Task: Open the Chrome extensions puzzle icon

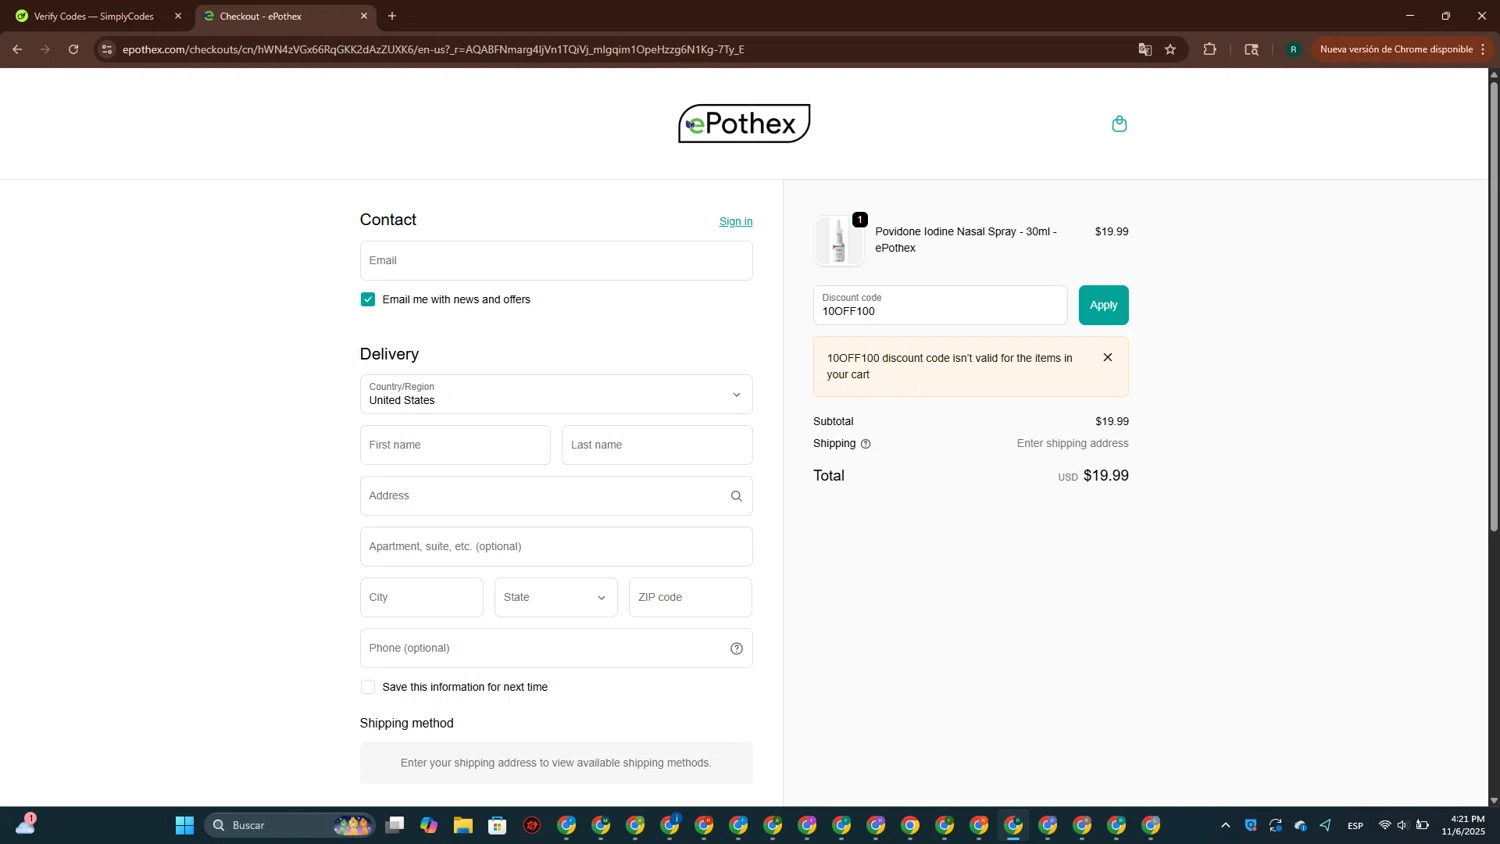Action: 1209,49
